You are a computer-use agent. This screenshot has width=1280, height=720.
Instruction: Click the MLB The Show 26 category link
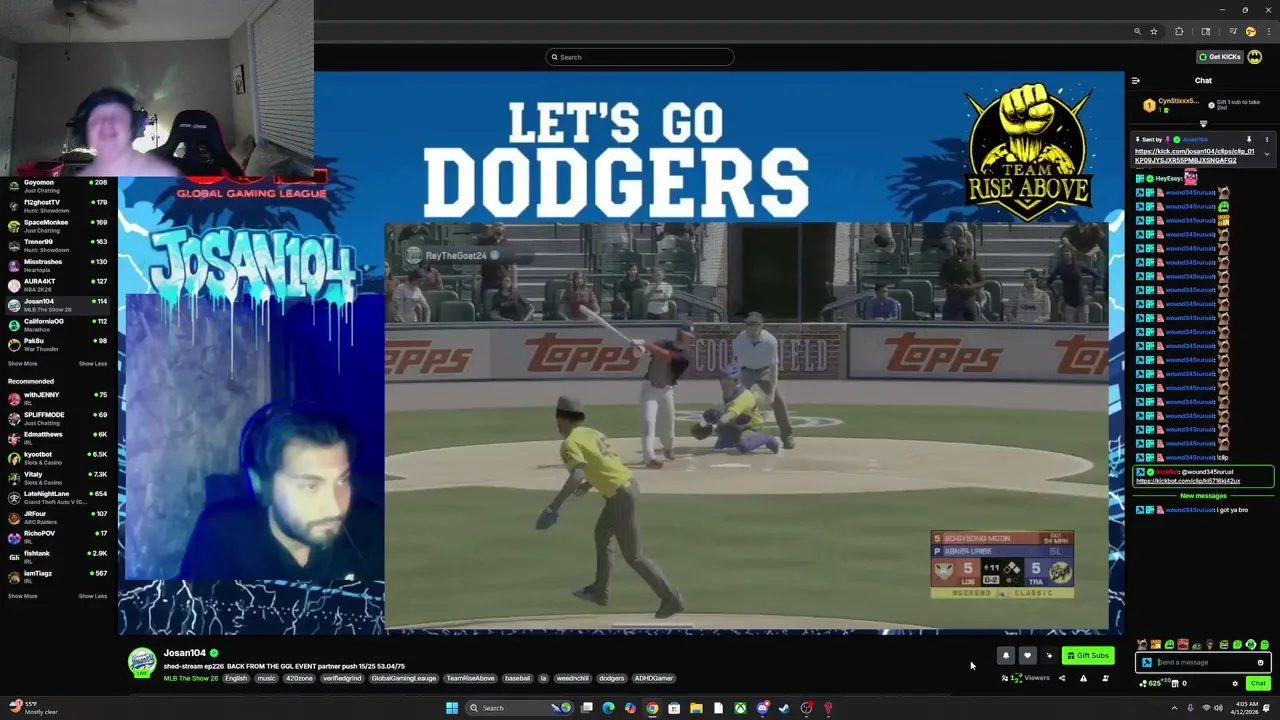pyautogui.click(x=191, y=678)
